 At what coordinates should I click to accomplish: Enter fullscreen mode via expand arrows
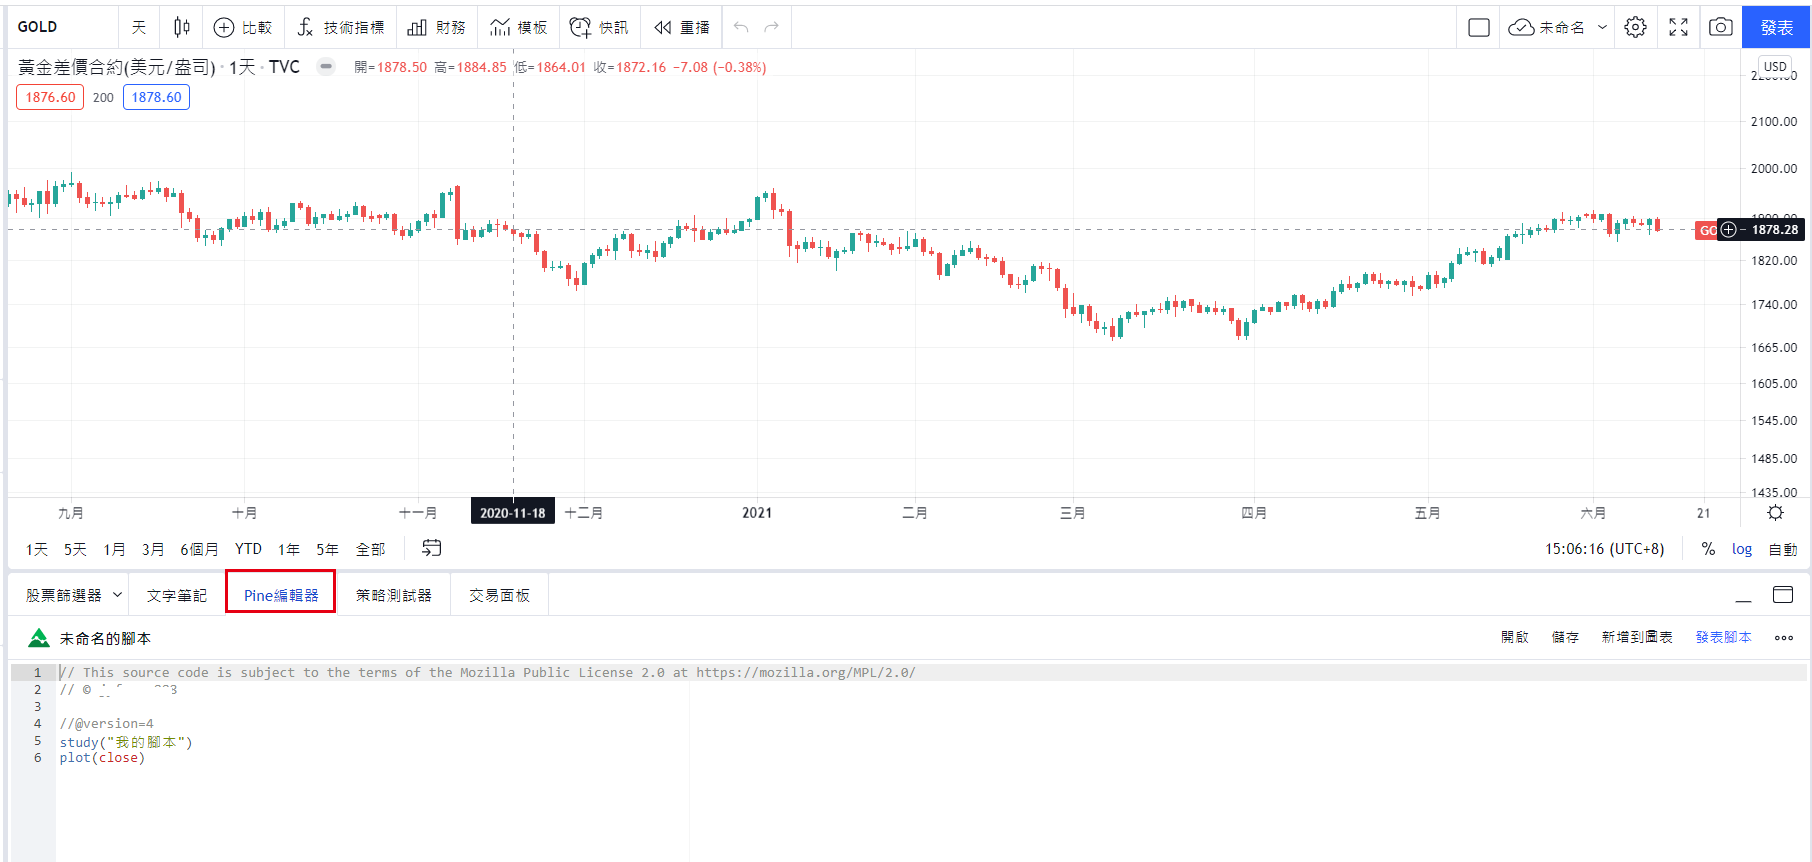(1678, 27)
